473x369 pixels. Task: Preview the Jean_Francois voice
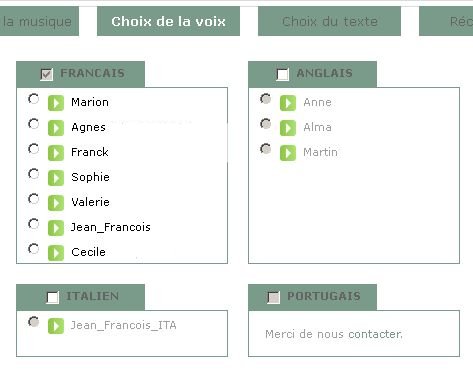pos(56,228)
